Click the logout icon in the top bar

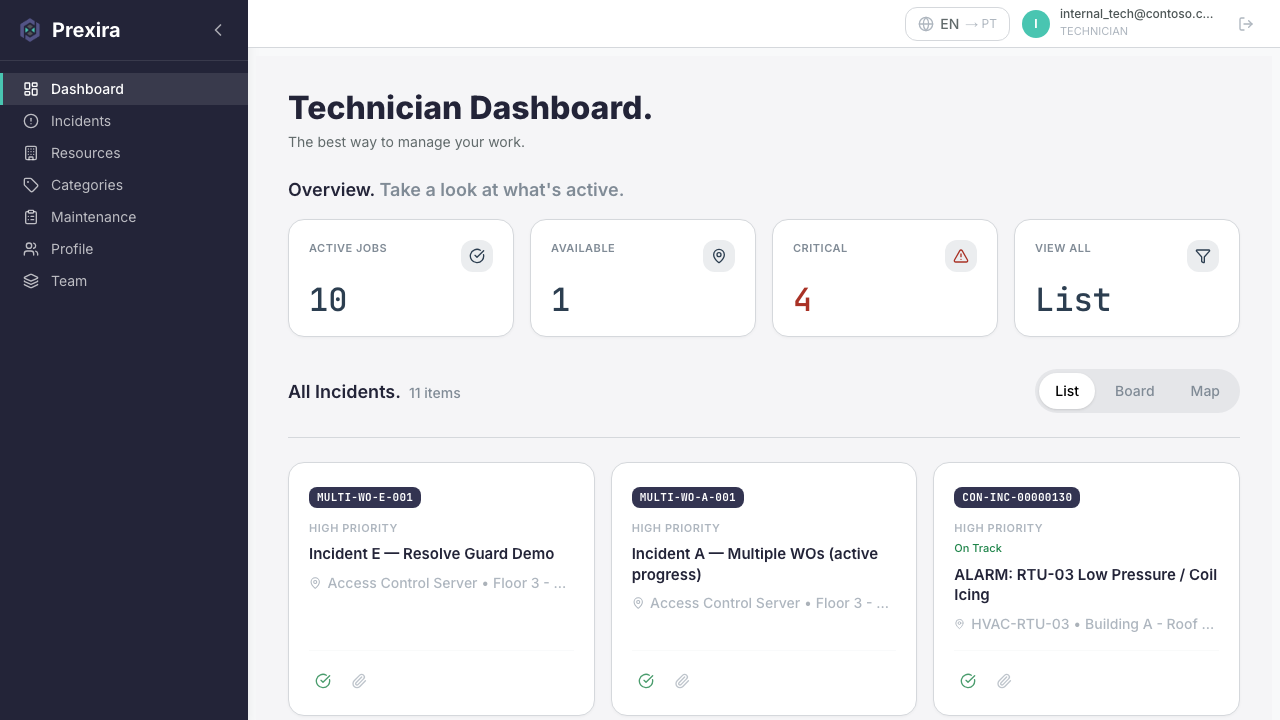[x=1246, y=24]
